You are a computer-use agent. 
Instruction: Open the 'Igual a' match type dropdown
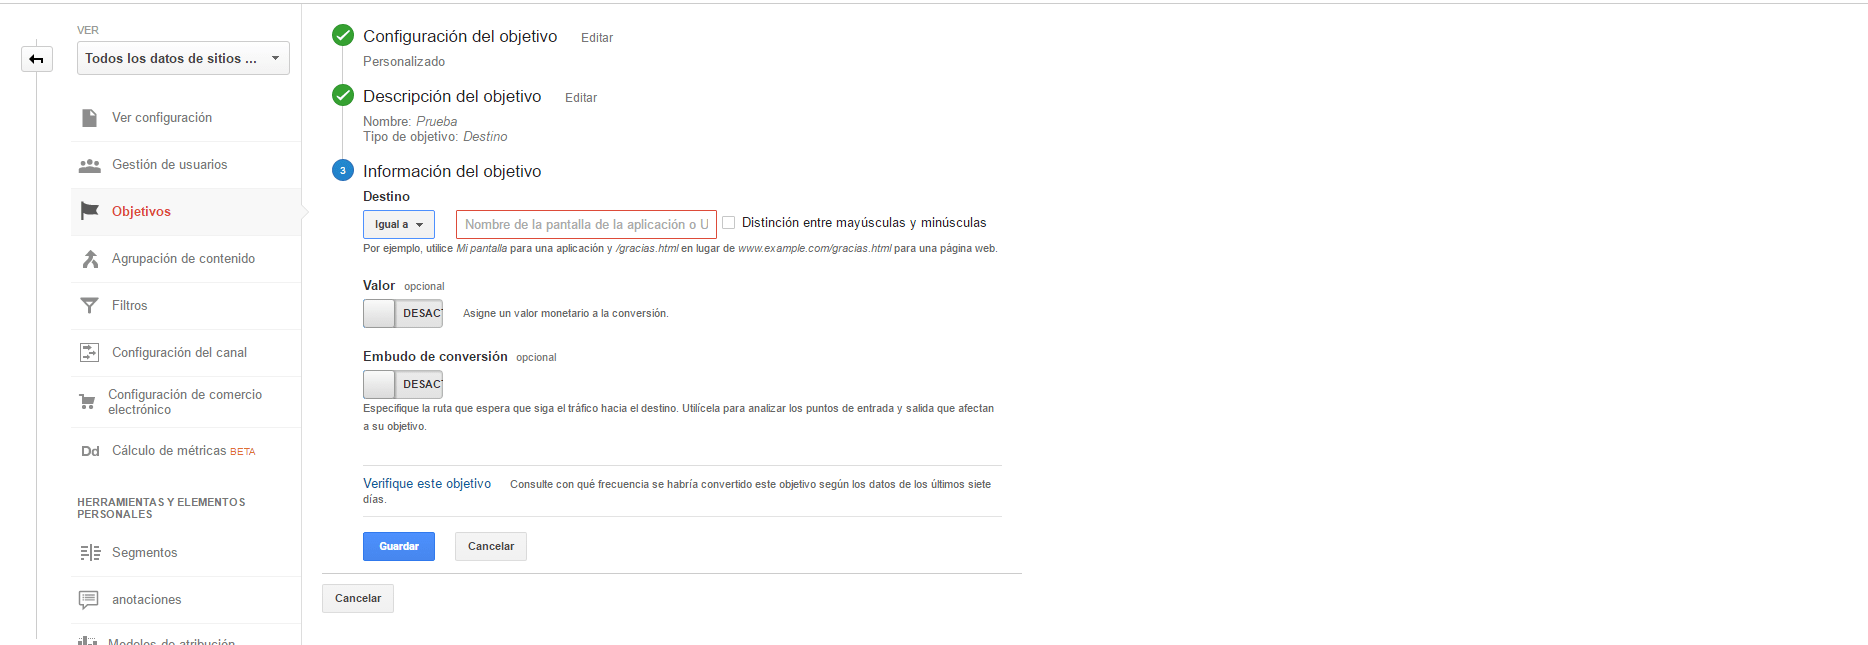click(399, 225)
